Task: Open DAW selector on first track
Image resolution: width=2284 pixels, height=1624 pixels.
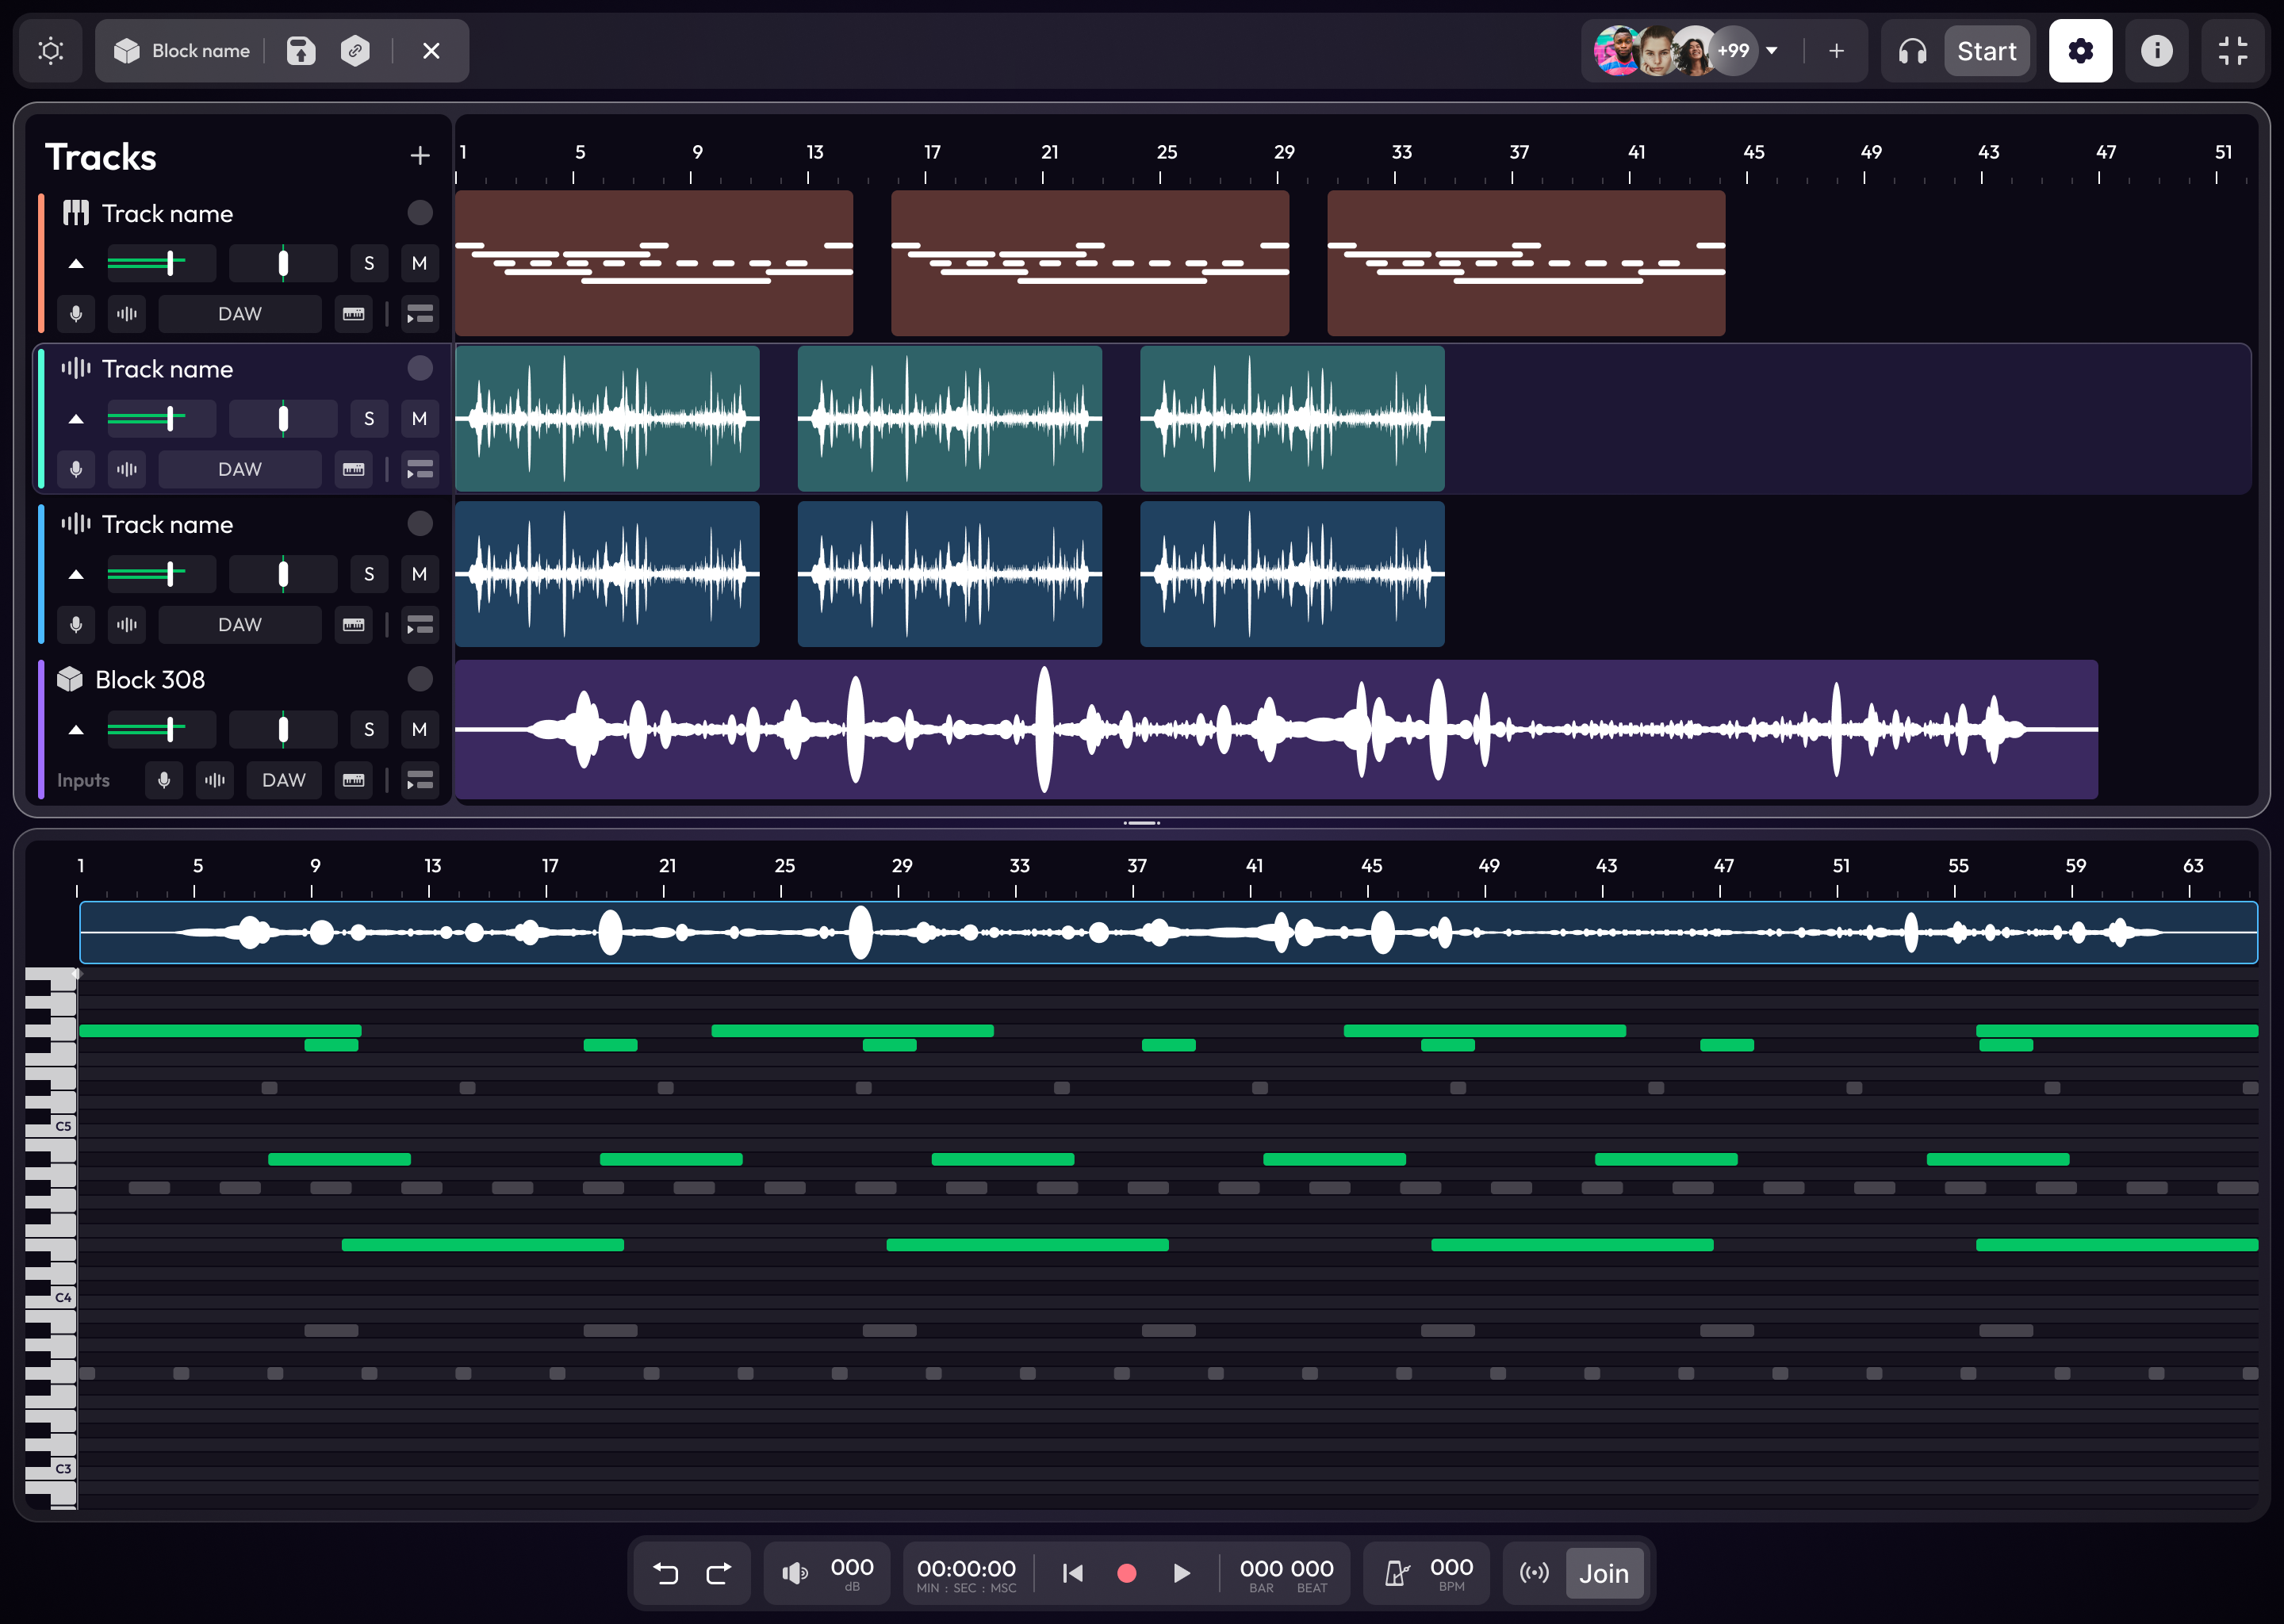Action: 240,314
